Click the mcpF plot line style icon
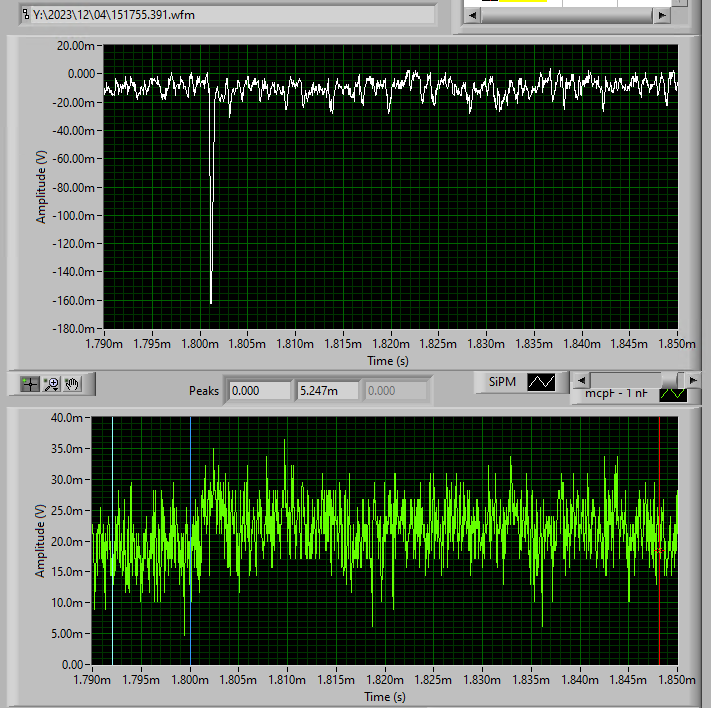 point(672,394)
